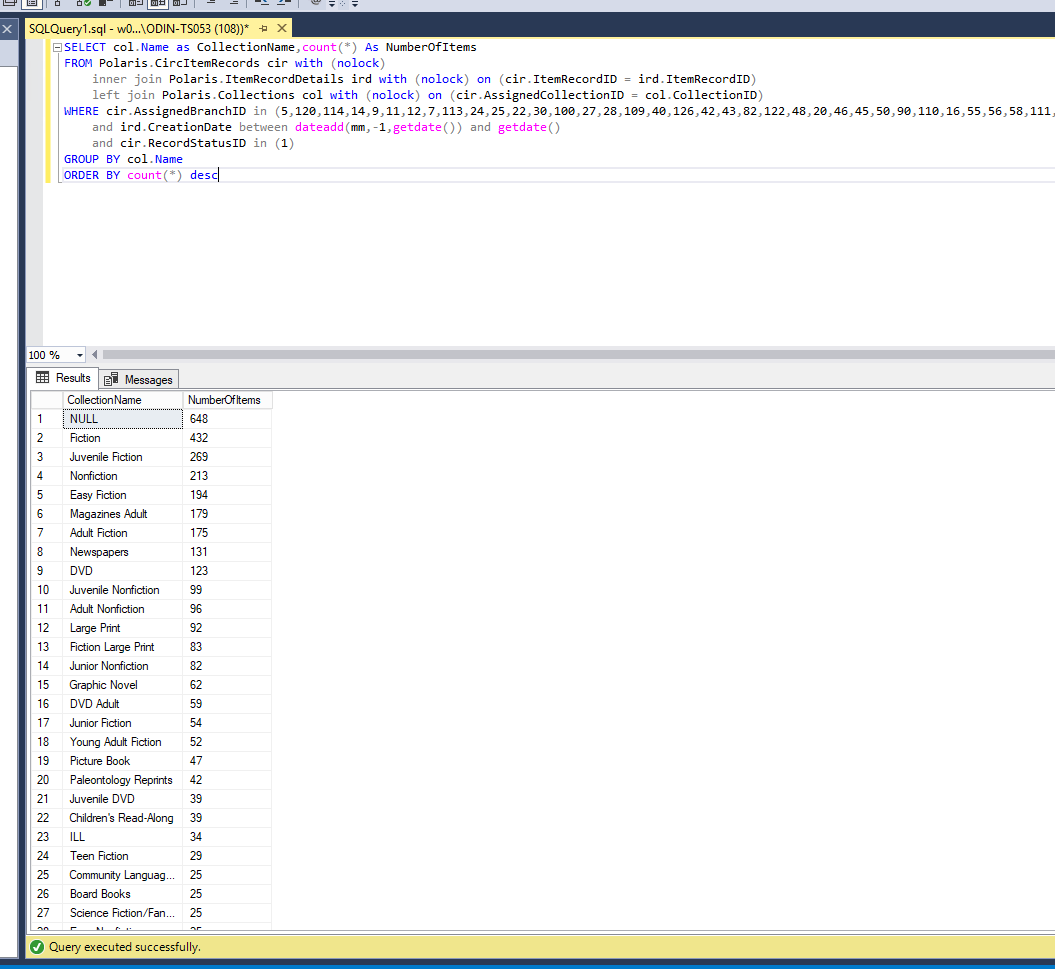Collapse the SELECT statement outline block

[57, 47]
